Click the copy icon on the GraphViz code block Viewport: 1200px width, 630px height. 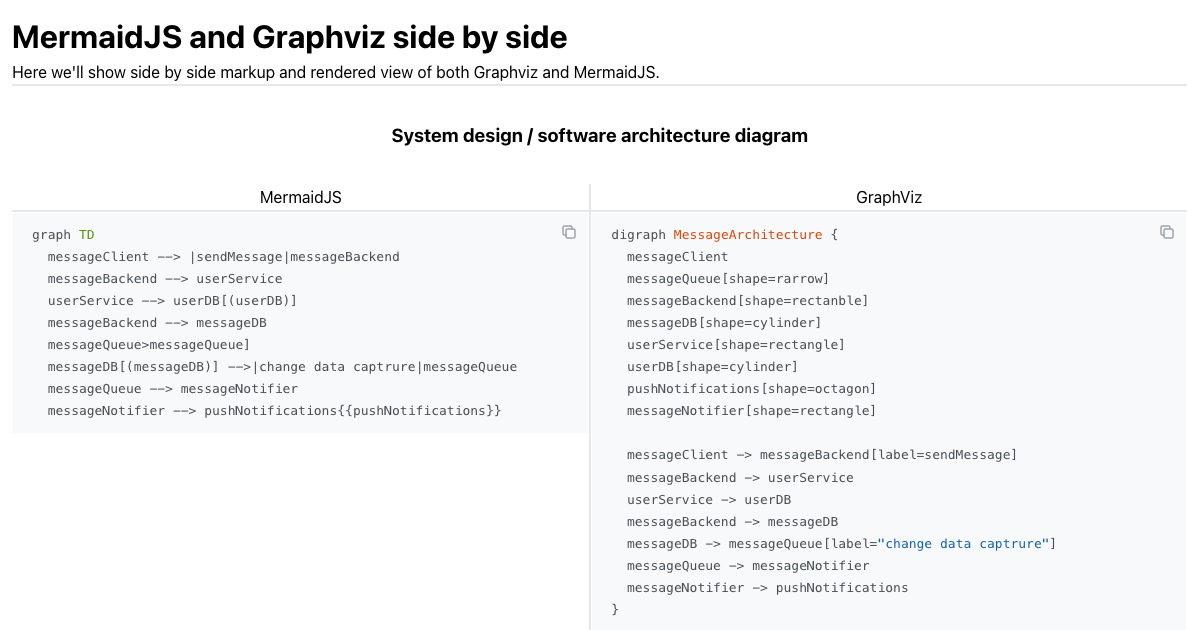1167,231
